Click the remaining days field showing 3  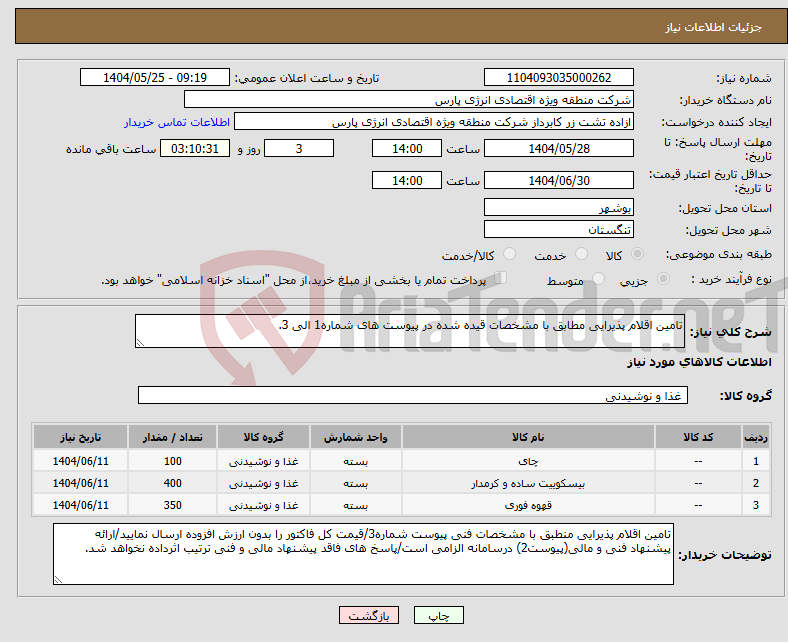299,149
